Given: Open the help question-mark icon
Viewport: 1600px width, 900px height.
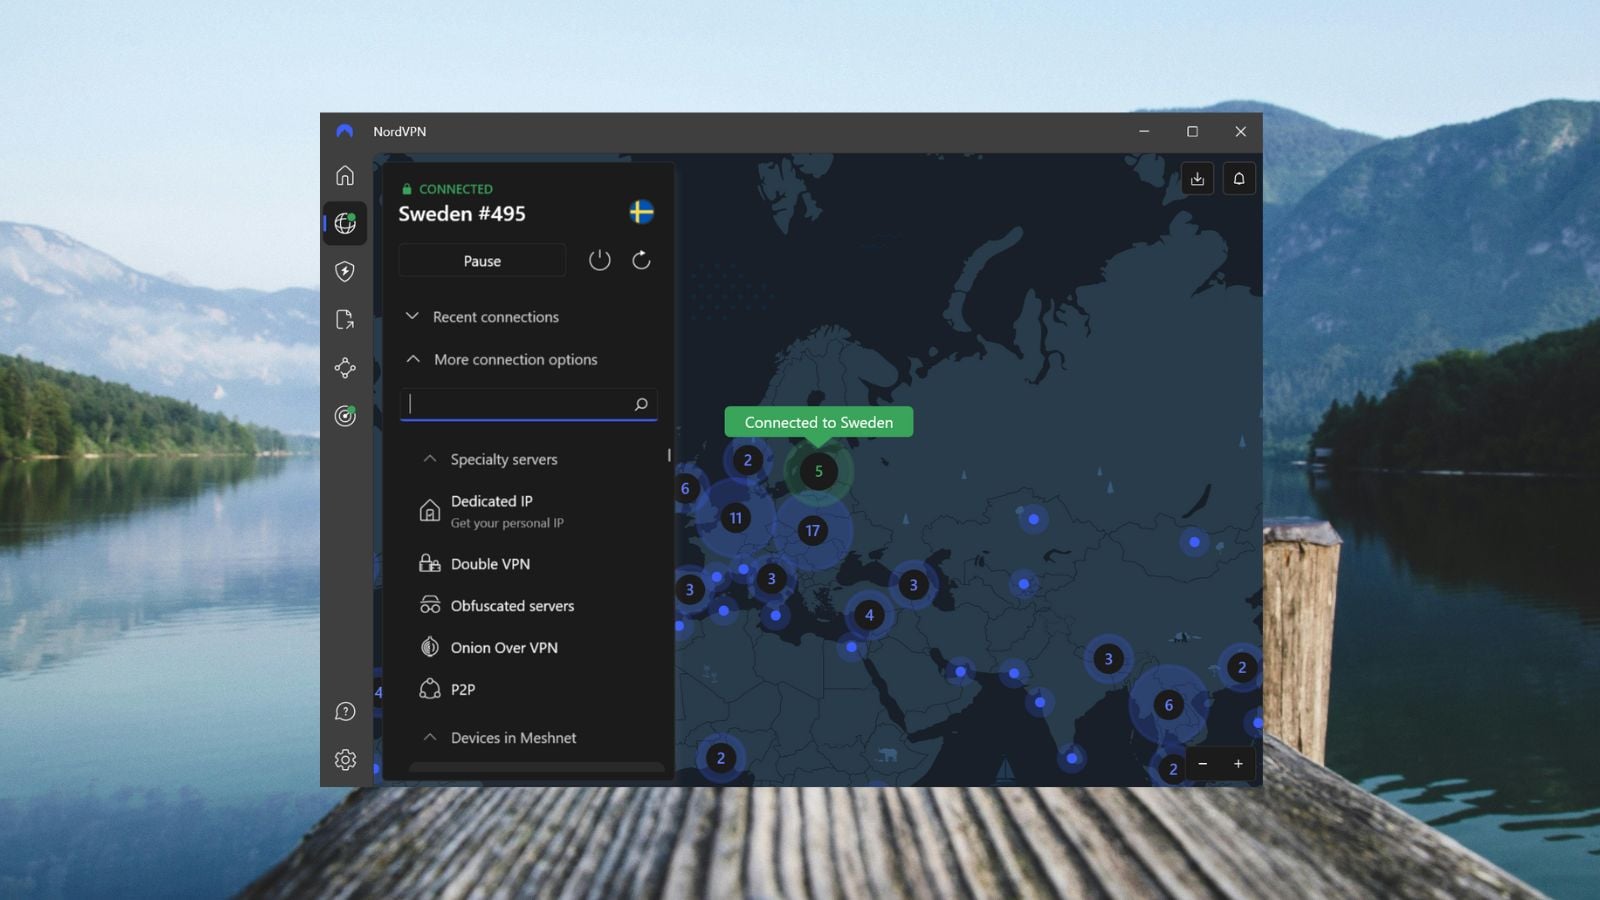Looking at the screenshot, I should (x=345, y=711).
